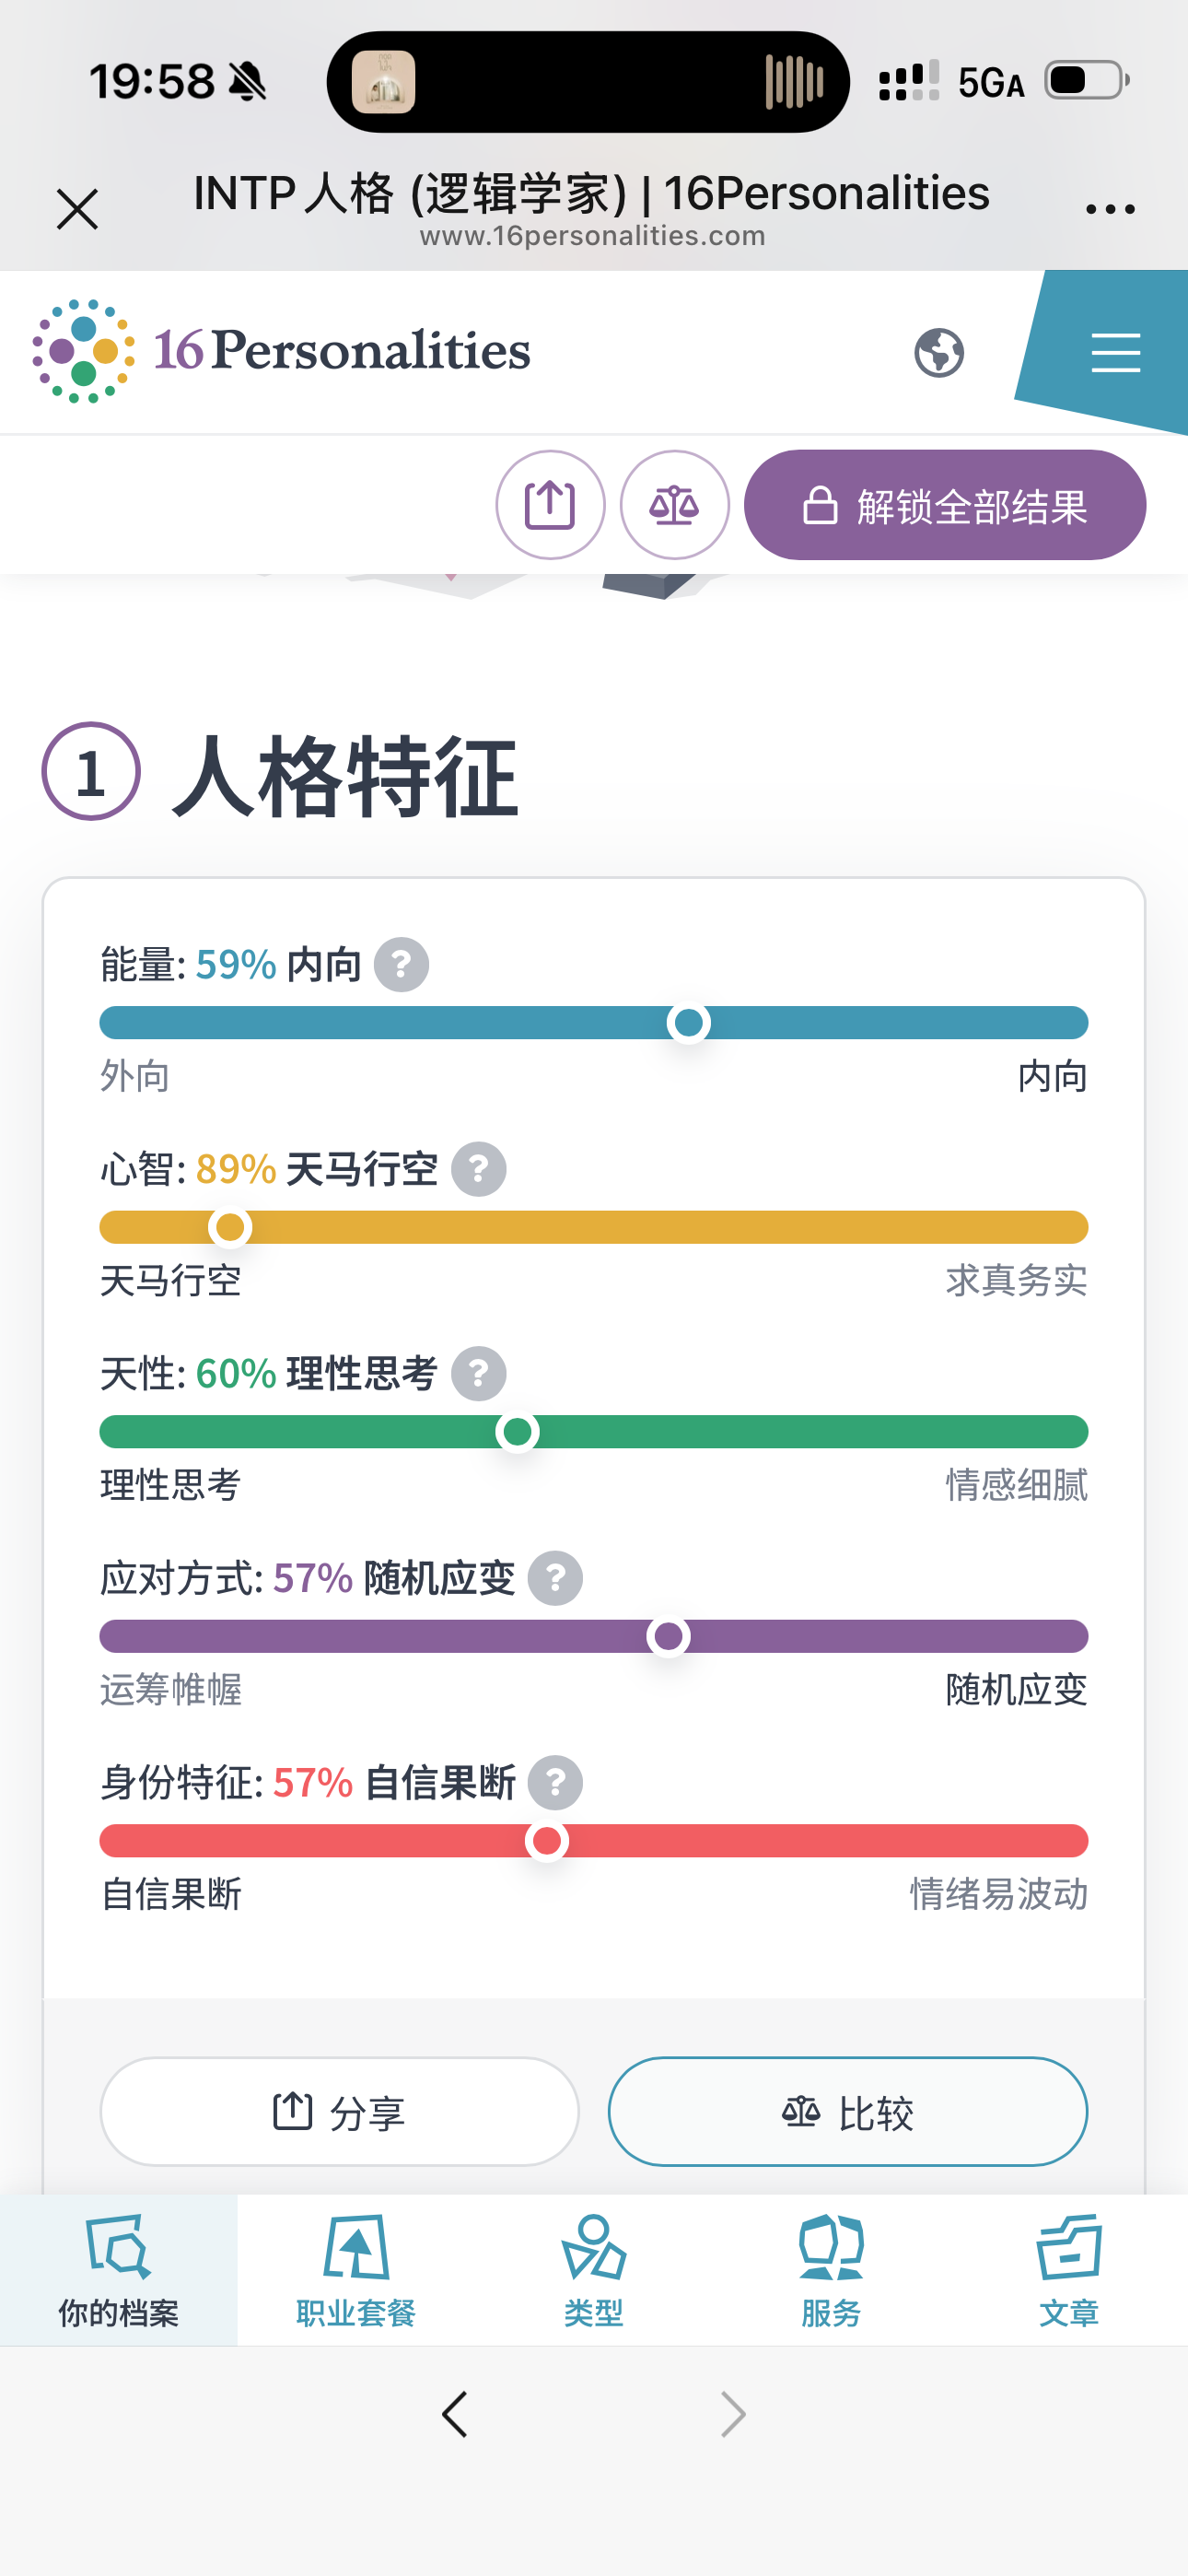
Task: Tap the browser back arrow
Action: click(455, 2414)
